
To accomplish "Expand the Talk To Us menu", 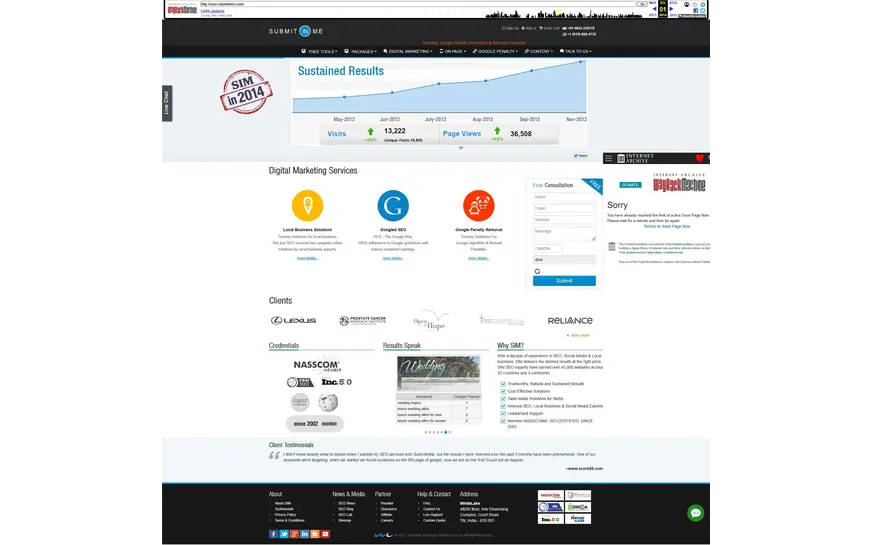I will coord(576,51).
